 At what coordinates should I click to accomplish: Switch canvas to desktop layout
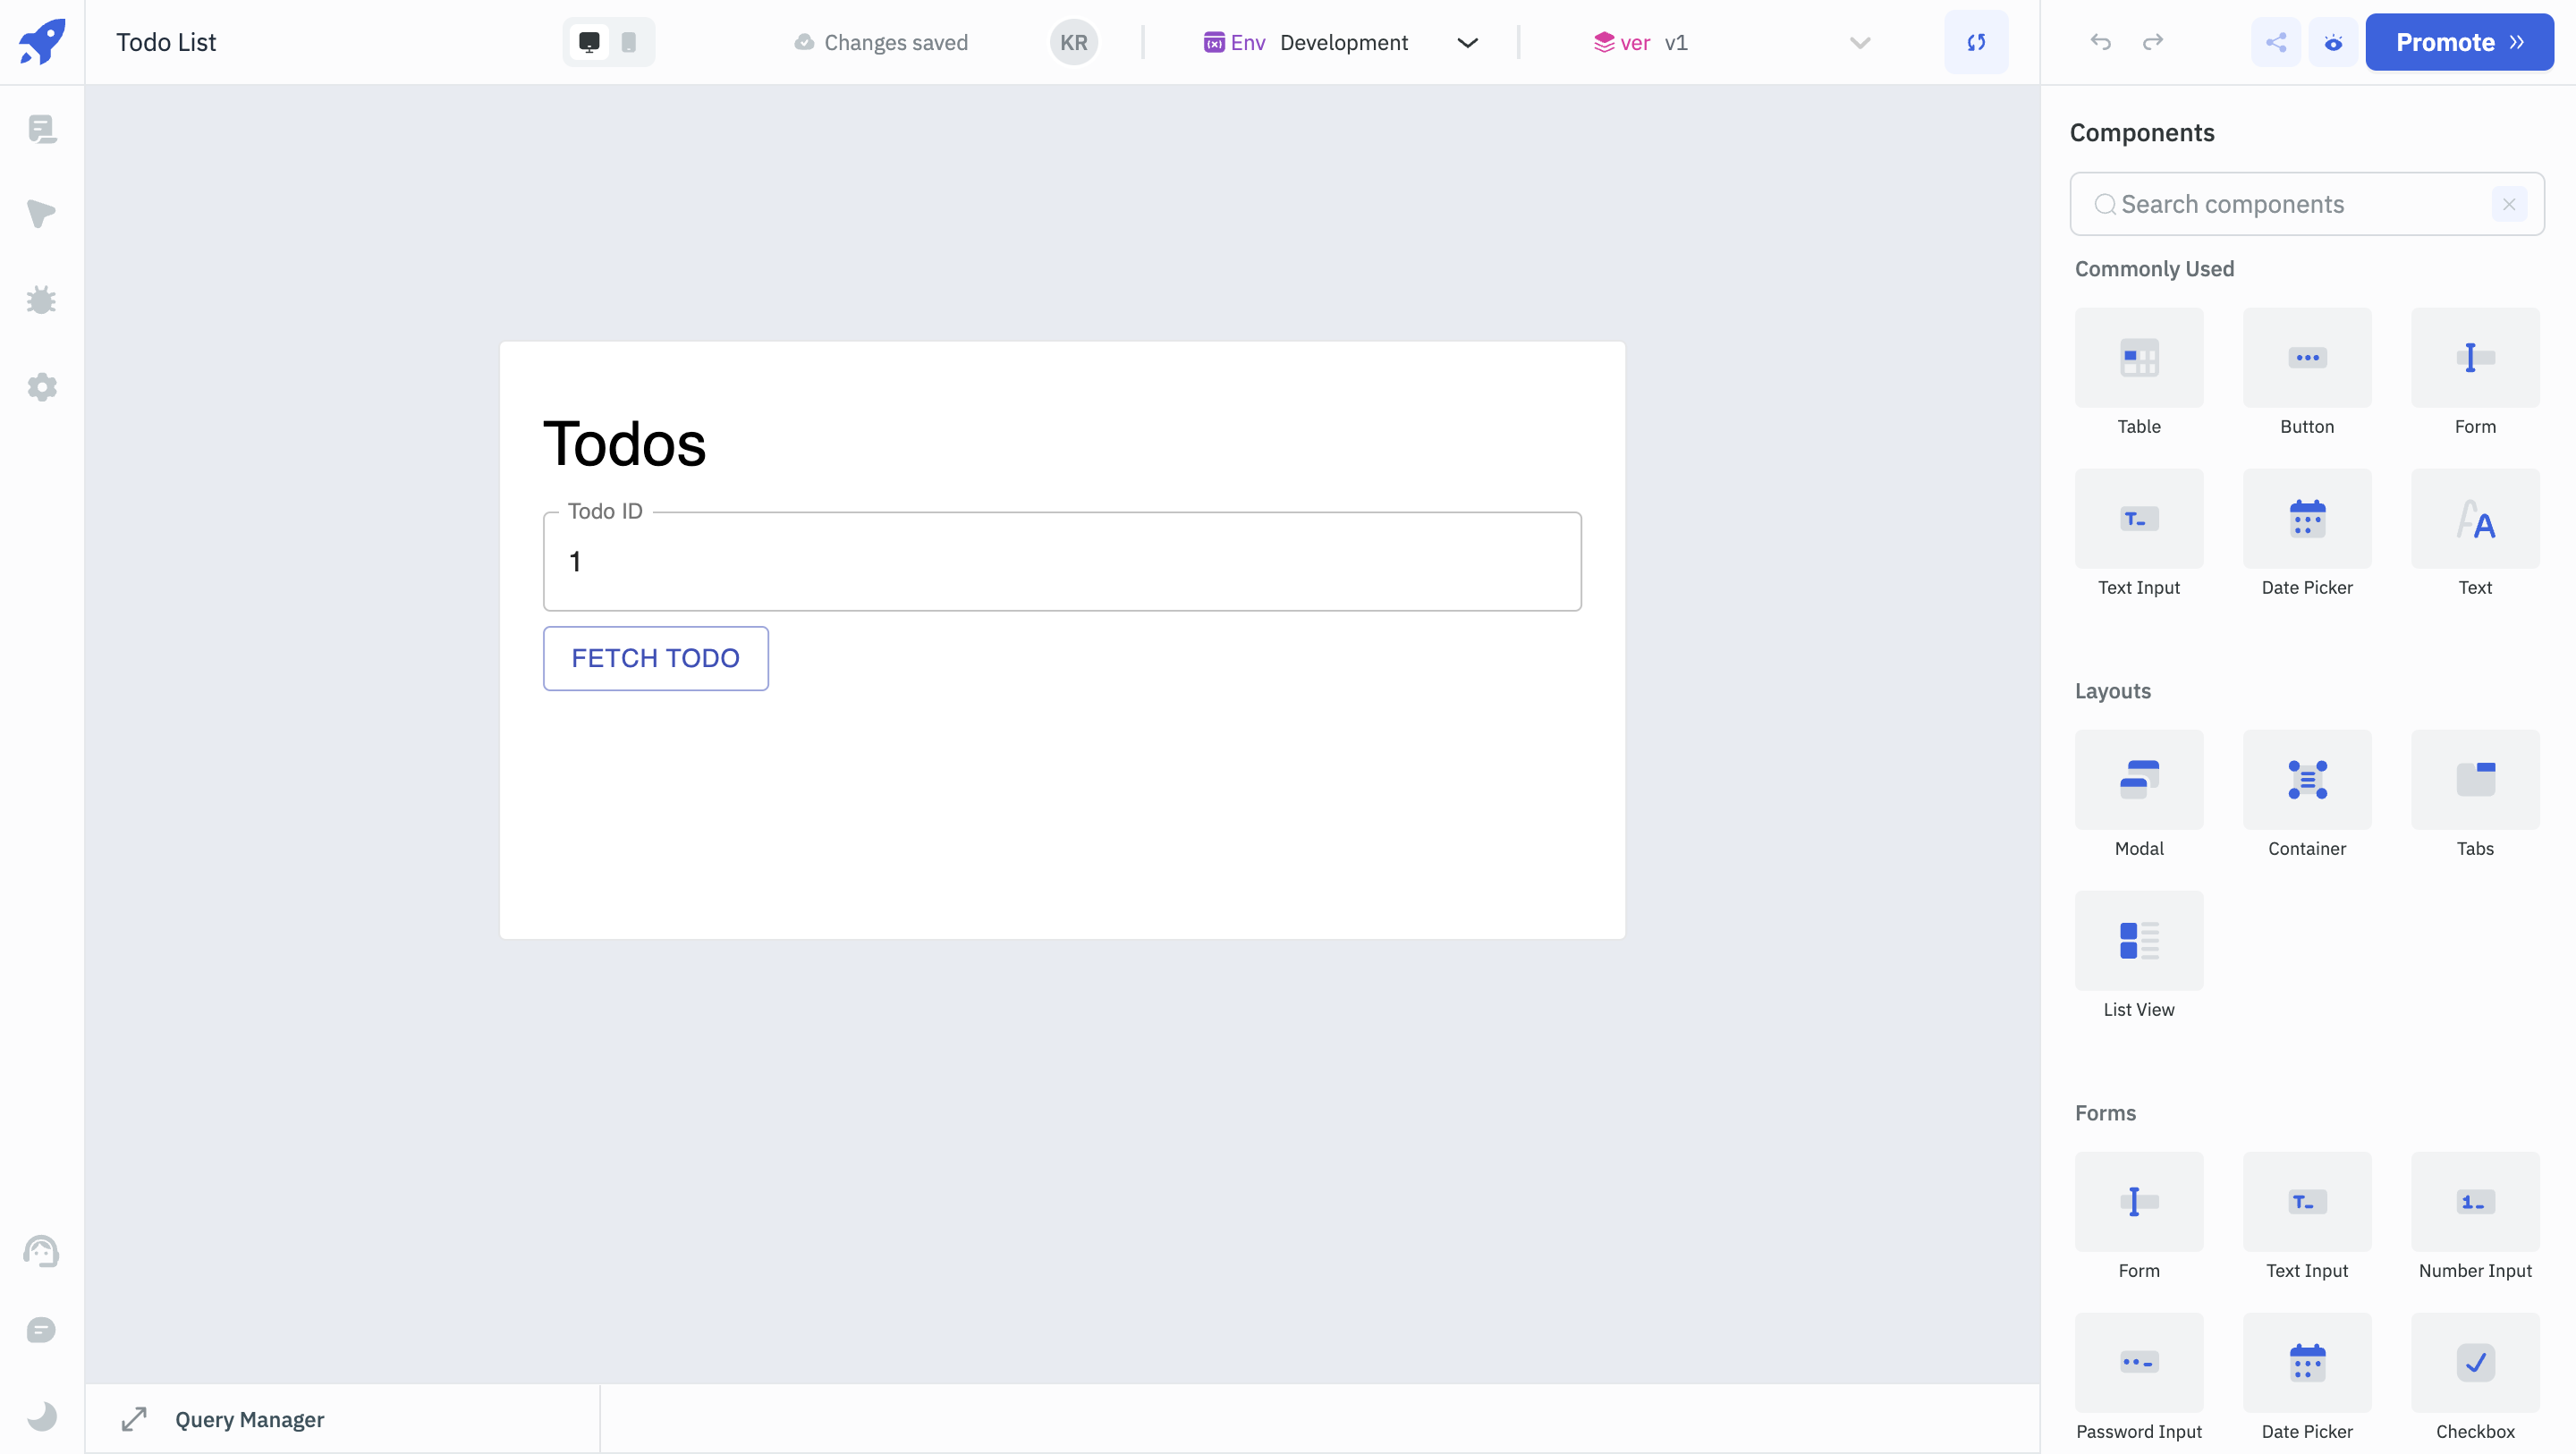coord(590,42)
